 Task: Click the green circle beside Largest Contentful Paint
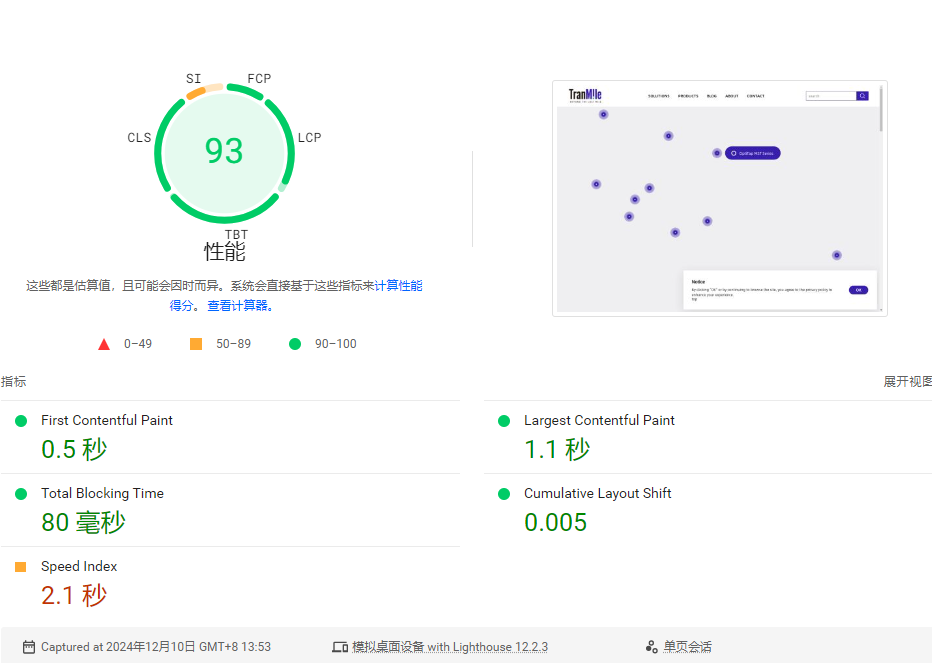click(504, 421)
